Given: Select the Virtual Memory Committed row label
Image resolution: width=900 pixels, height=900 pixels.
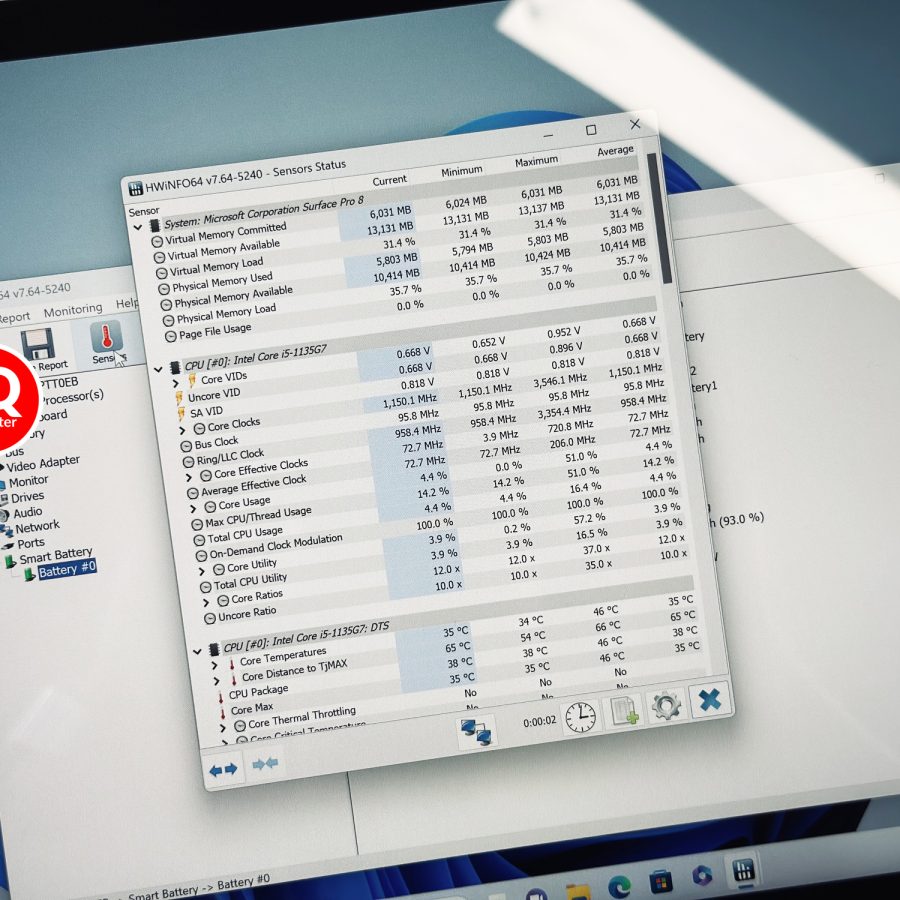Looking at the screenshot, I should point(226,233).
